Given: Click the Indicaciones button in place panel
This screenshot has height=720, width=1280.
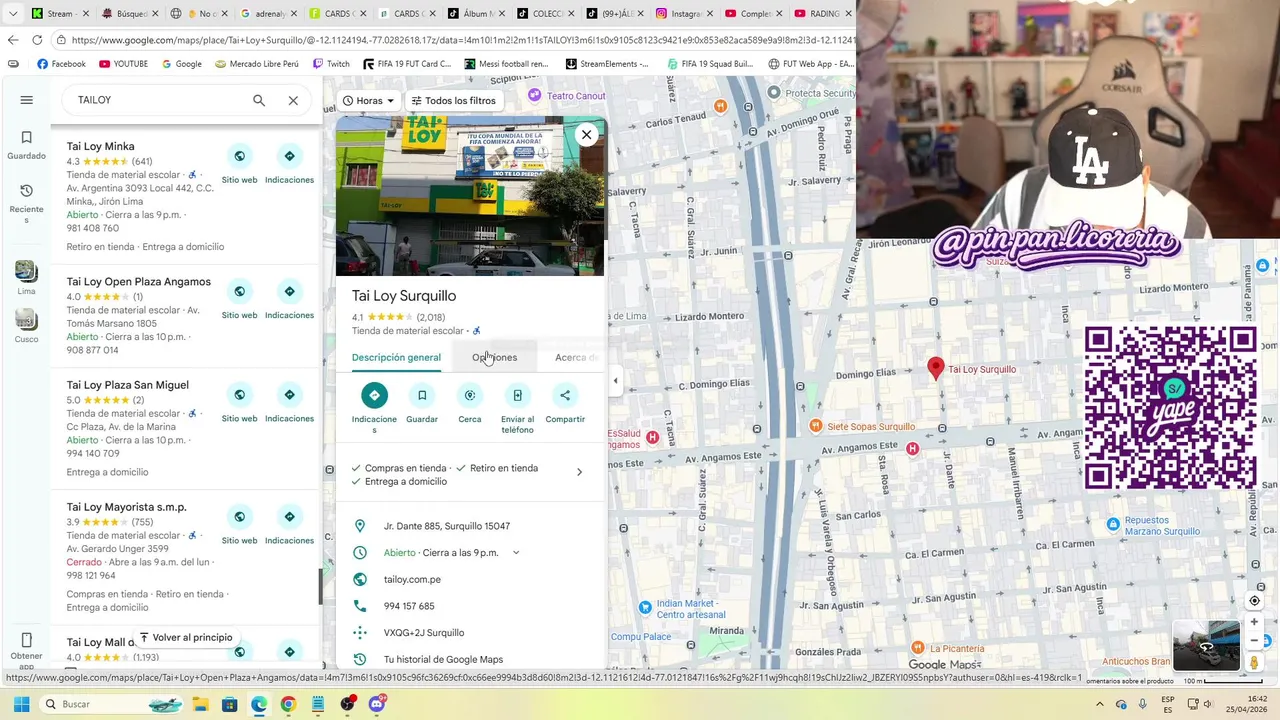Looking at the screenshot, I should coord(374,409).
